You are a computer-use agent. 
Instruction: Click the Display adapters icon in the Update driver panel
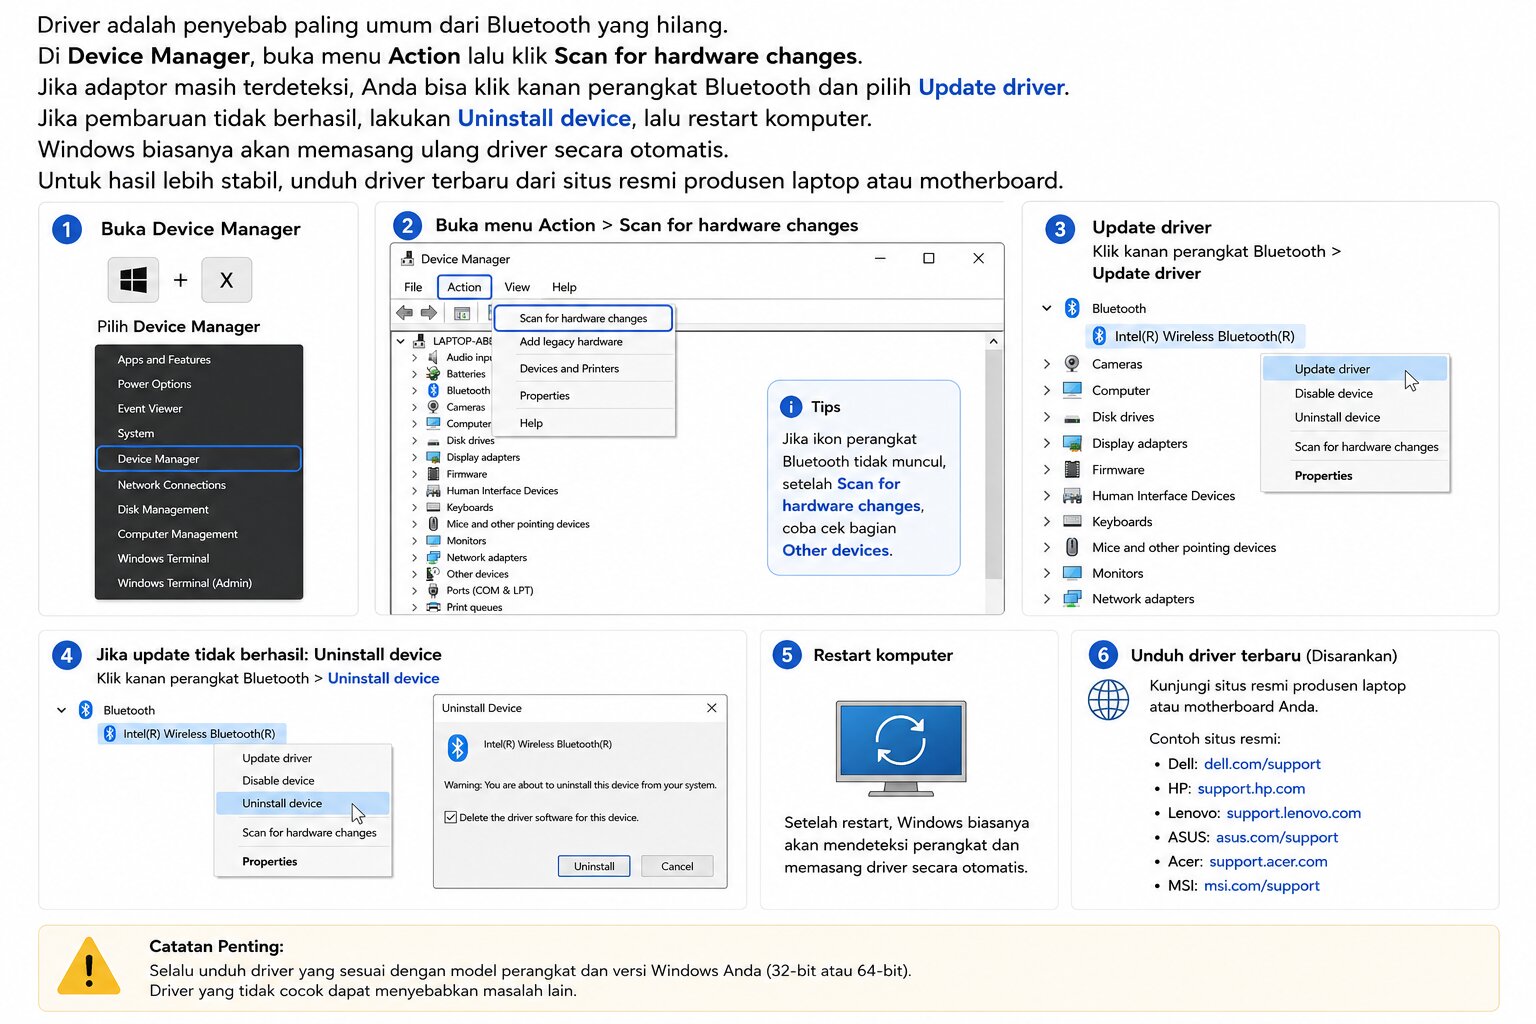click(x=1072, y=443)
